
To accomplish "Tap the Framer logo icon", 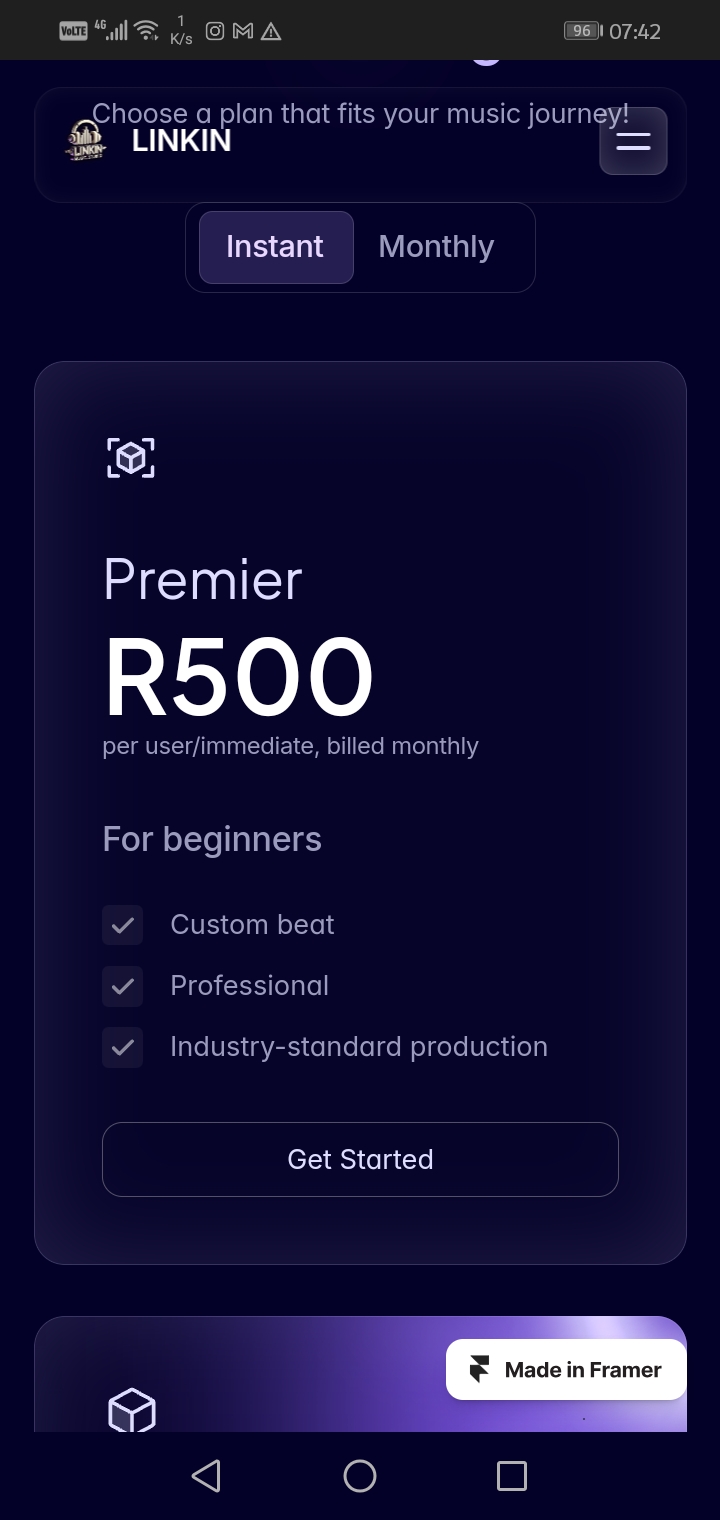I will pos(480,1370).
